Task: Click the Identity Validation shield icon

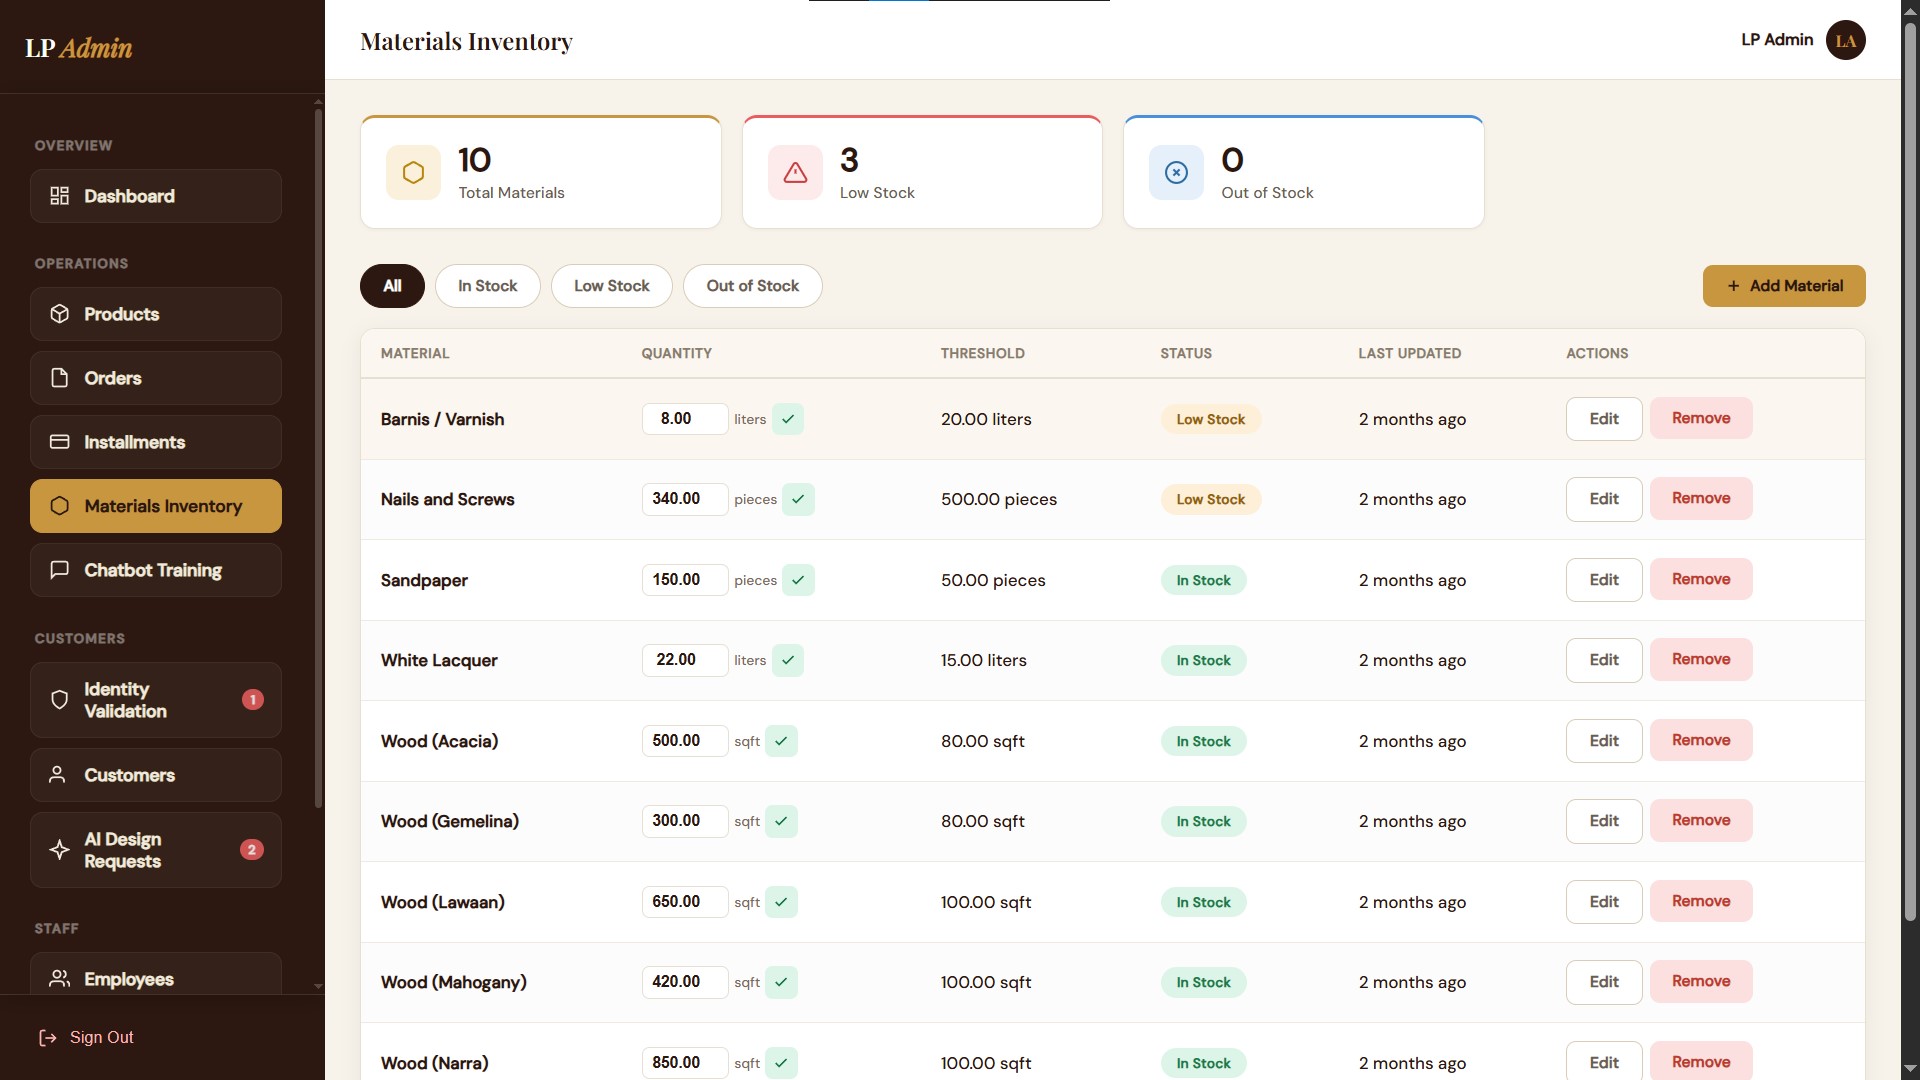Action: click(60, 700)
